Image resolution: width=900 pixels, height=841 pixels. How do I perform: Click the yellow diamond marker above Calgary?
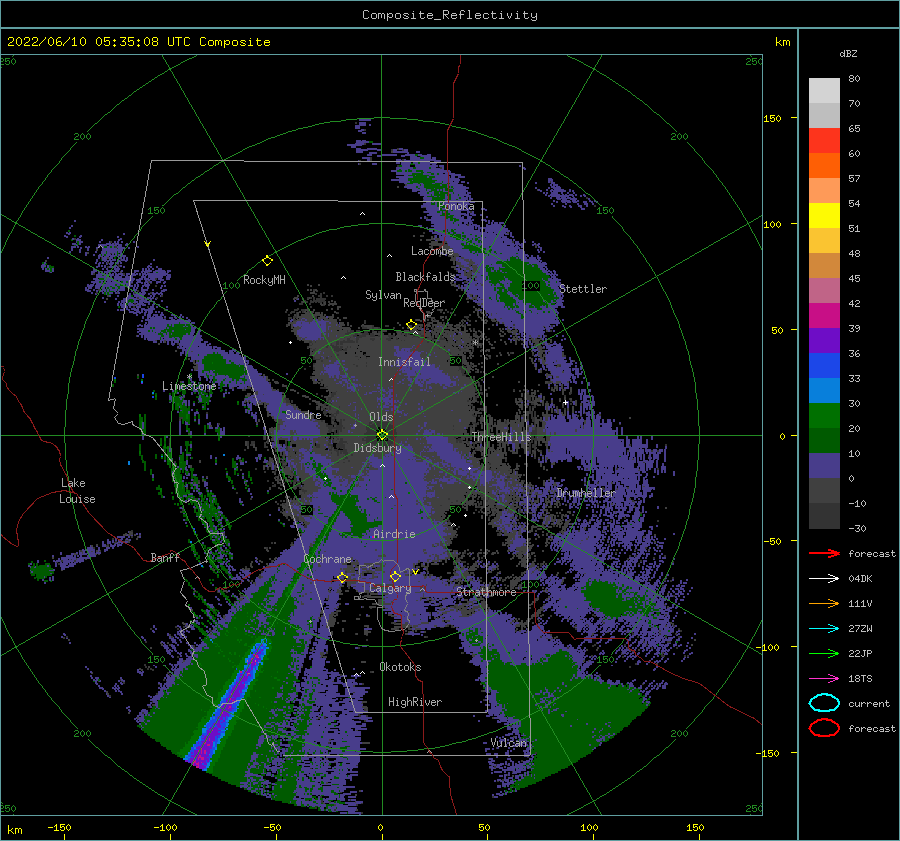395,576
